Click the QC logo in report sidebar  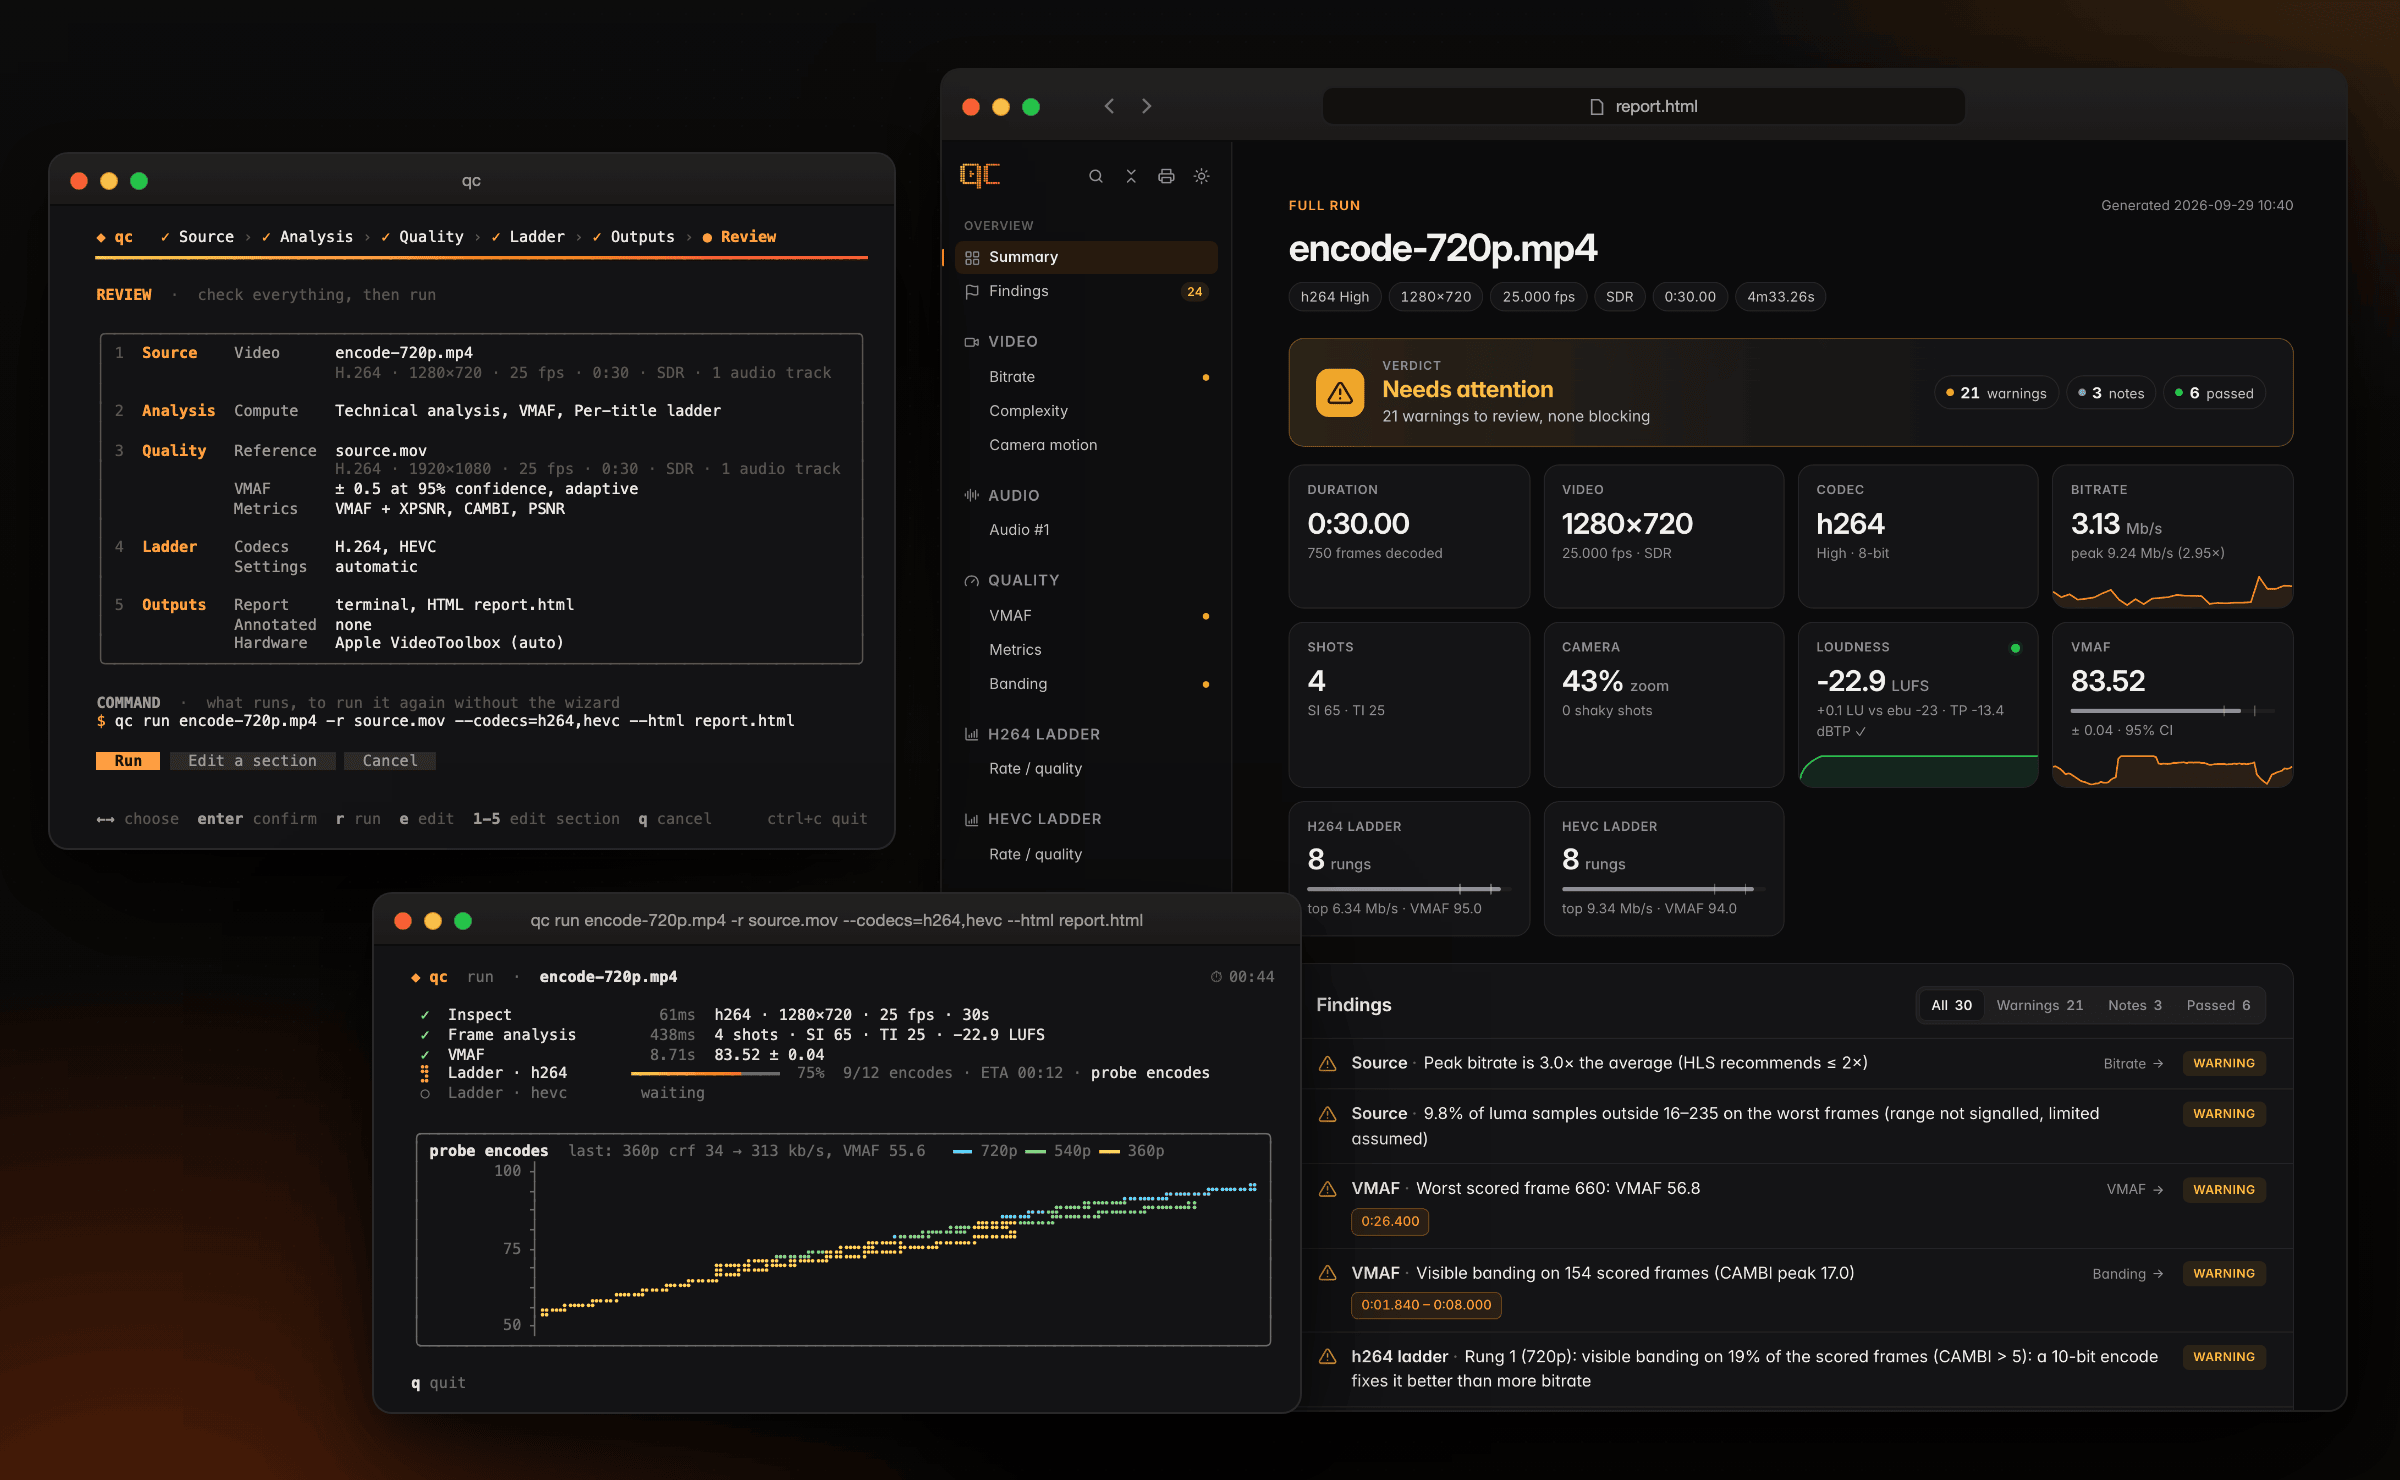click(980, 175)
